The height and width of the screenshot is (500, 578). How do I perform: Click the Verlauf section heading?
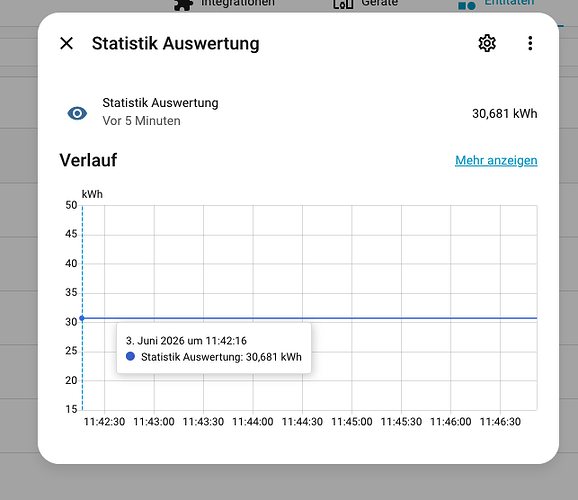point(88,160)
